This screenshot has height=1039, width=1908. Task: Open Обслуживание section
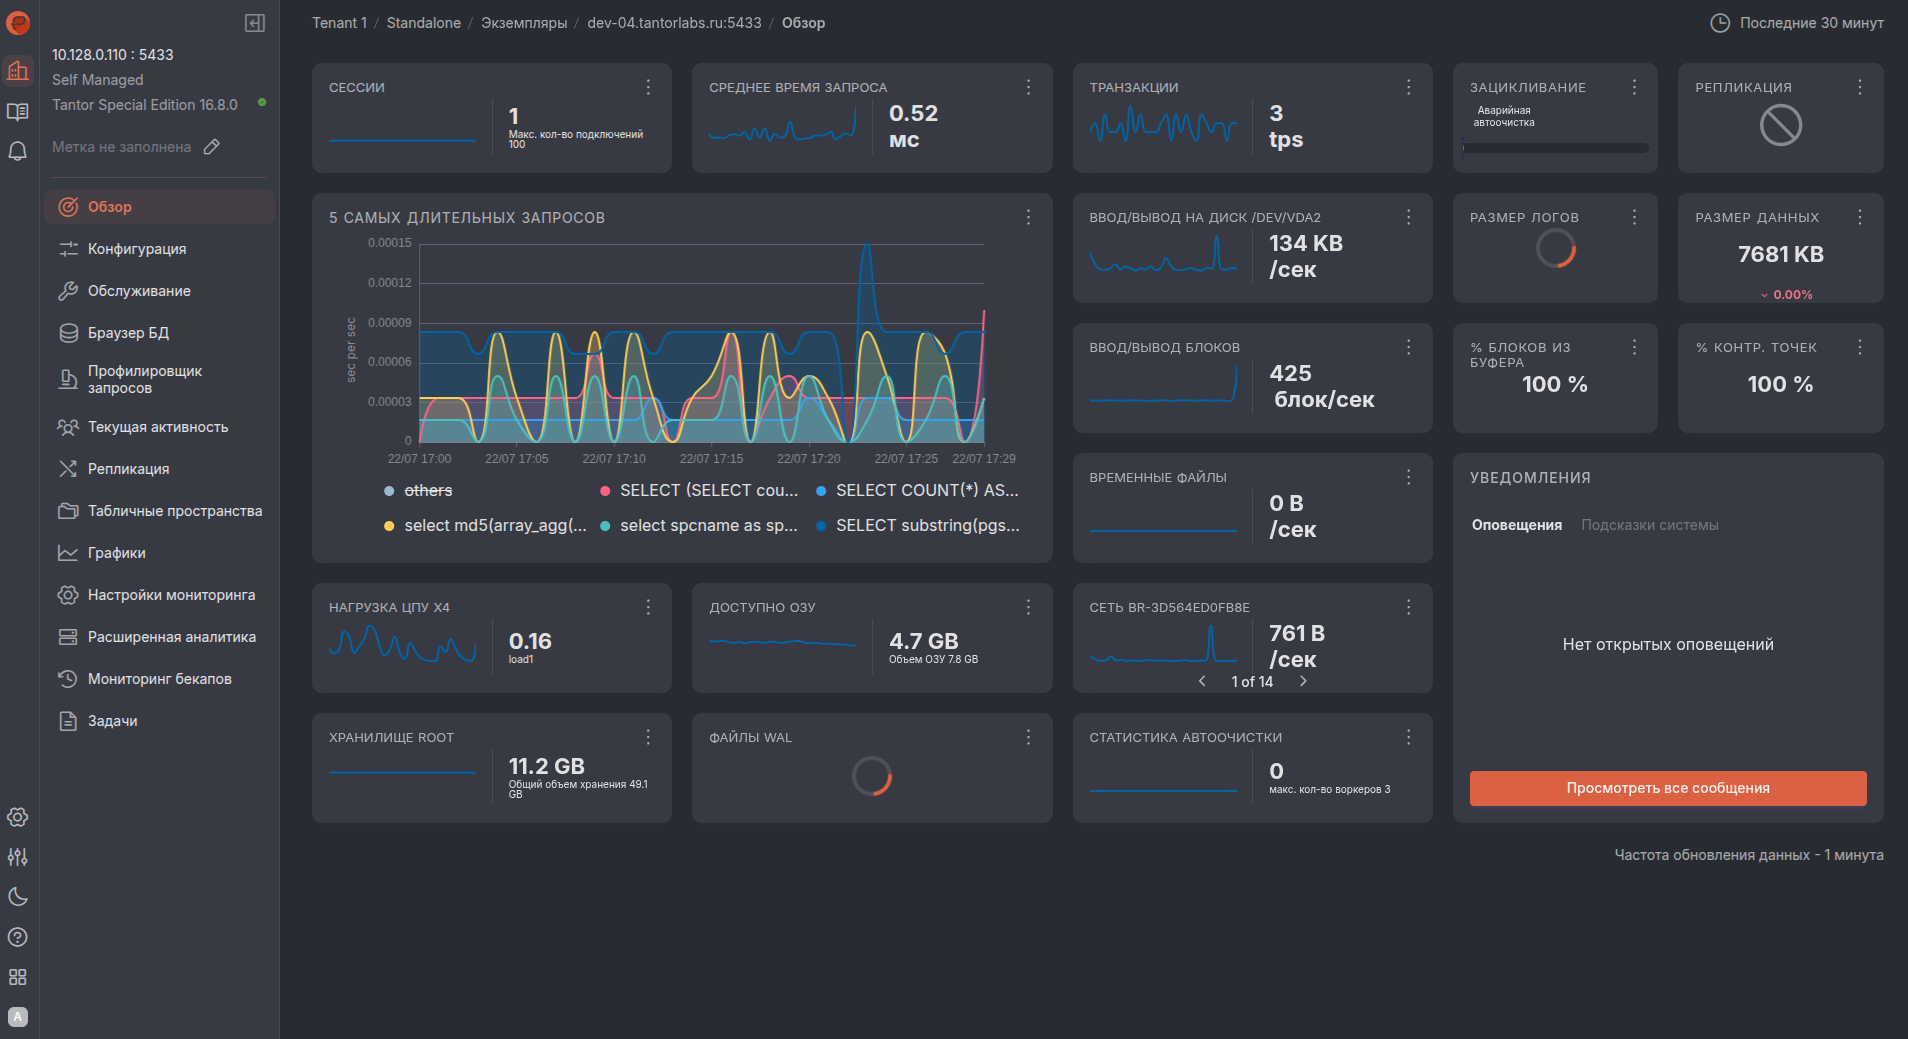[160, 291]
